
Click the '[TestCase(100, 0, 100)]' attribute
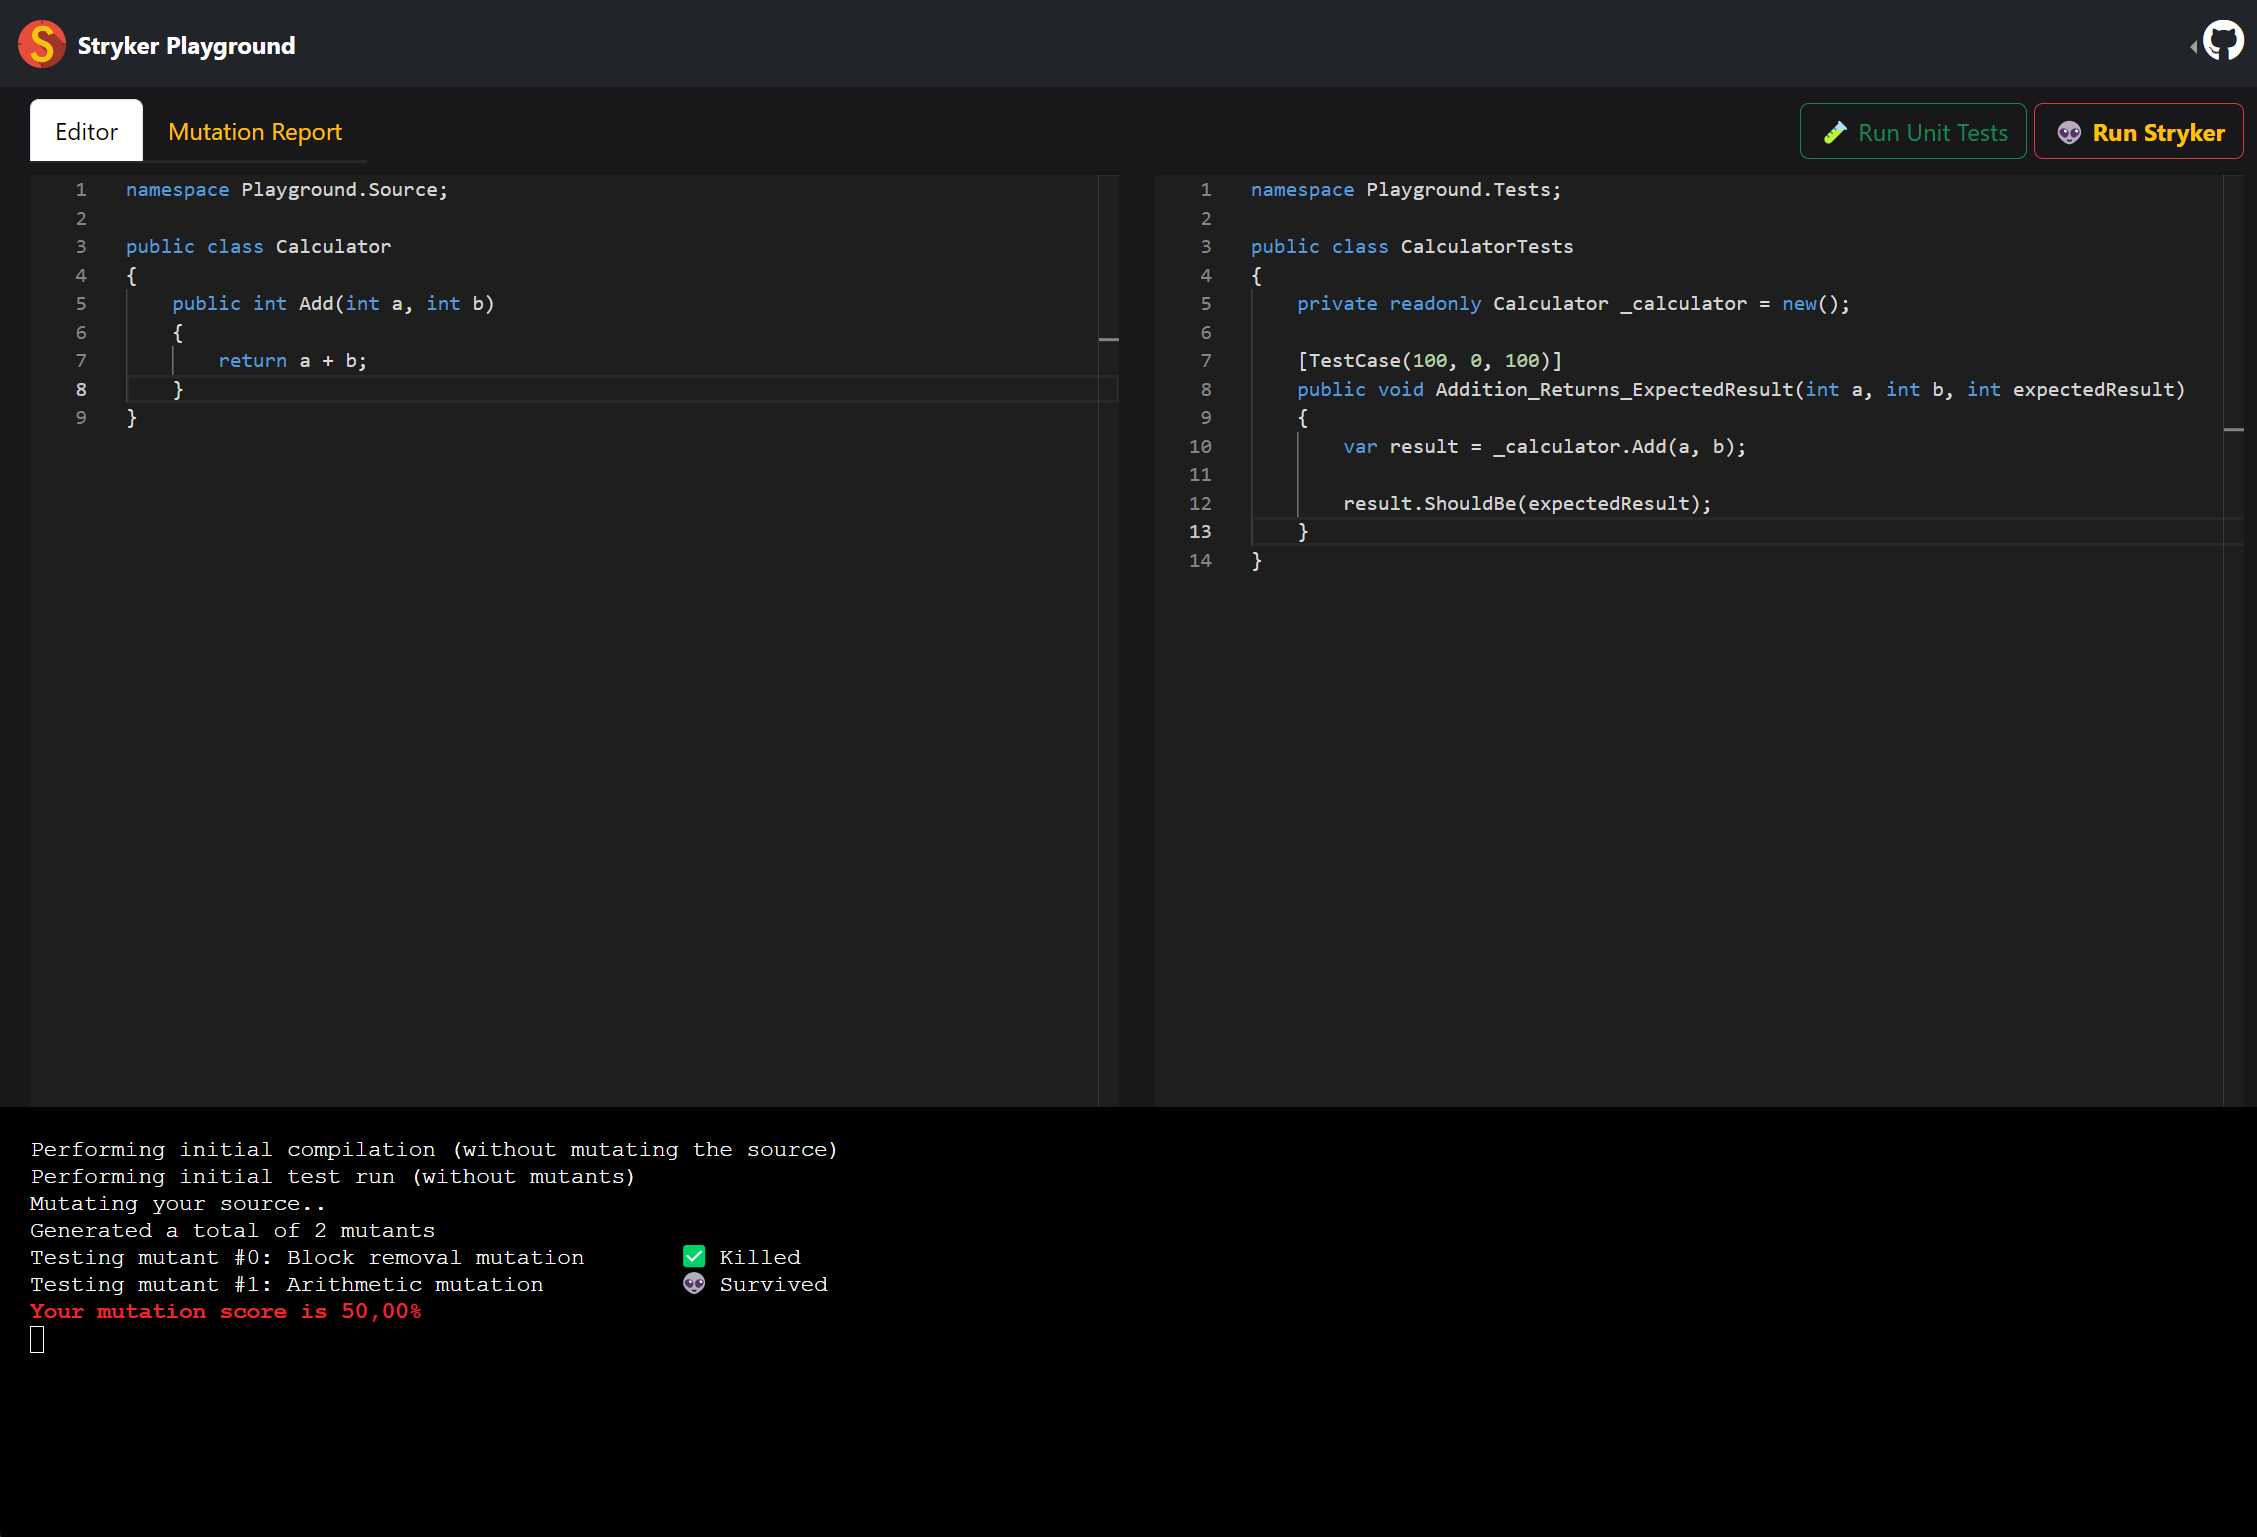pyautogui.click(x=1429, y=361)
